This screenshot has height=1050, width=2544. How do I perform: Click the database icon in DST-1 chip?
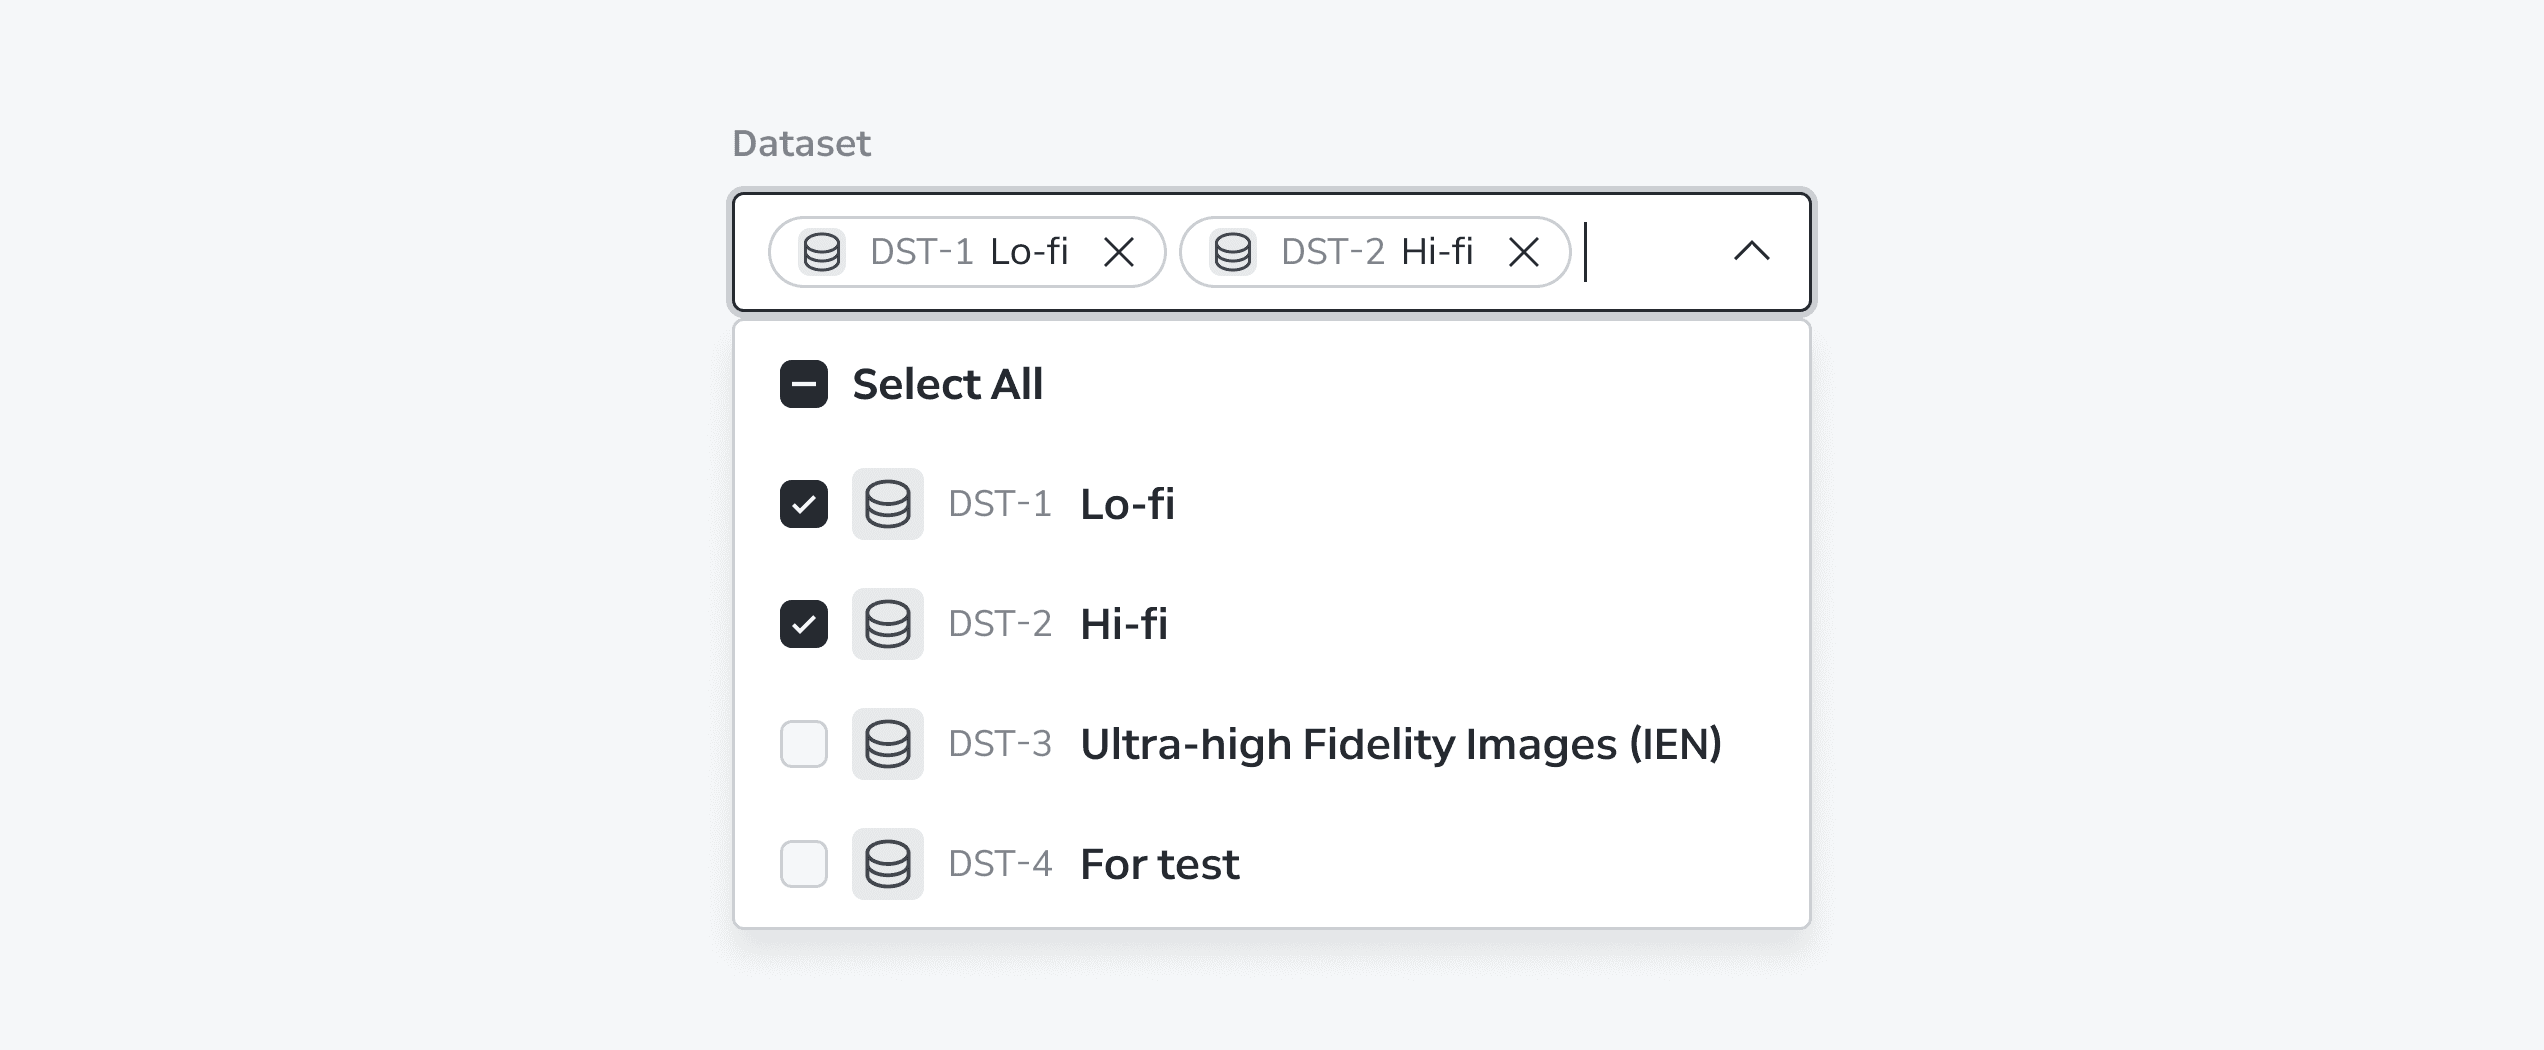coord(822,252)
